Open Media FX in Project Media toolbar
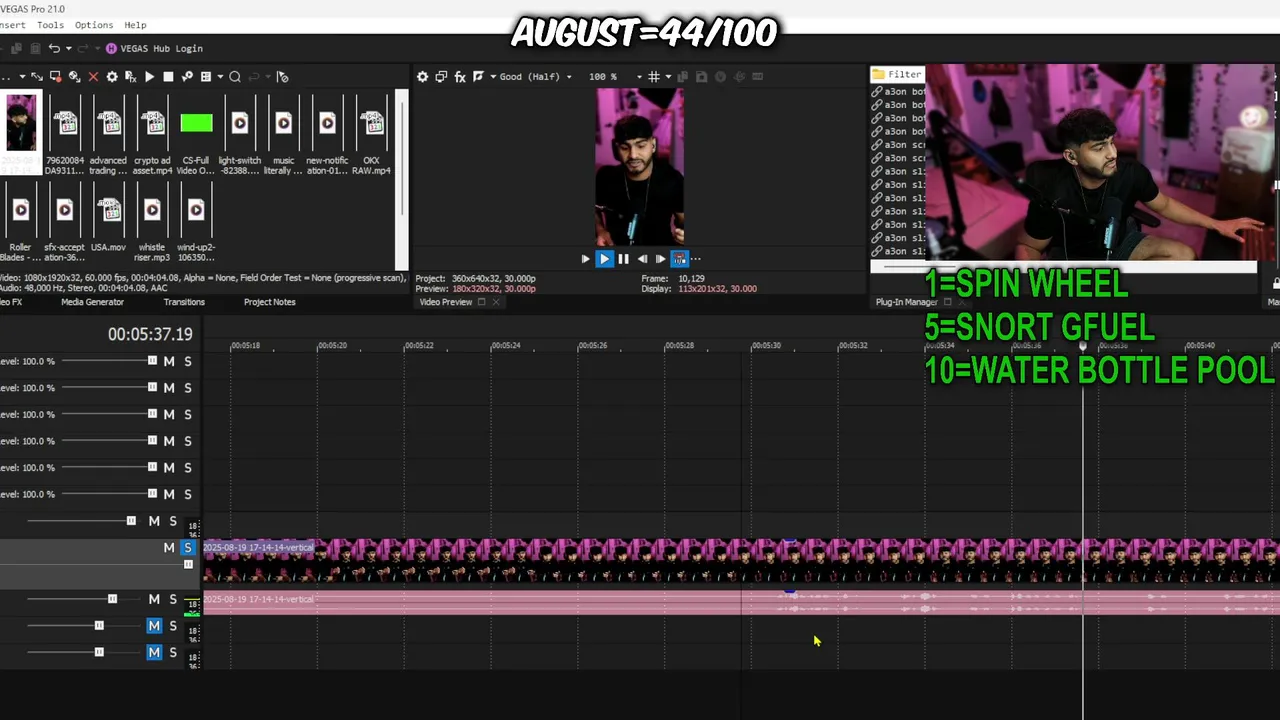This screenshot has height=720, width=1280. point(130,76)
